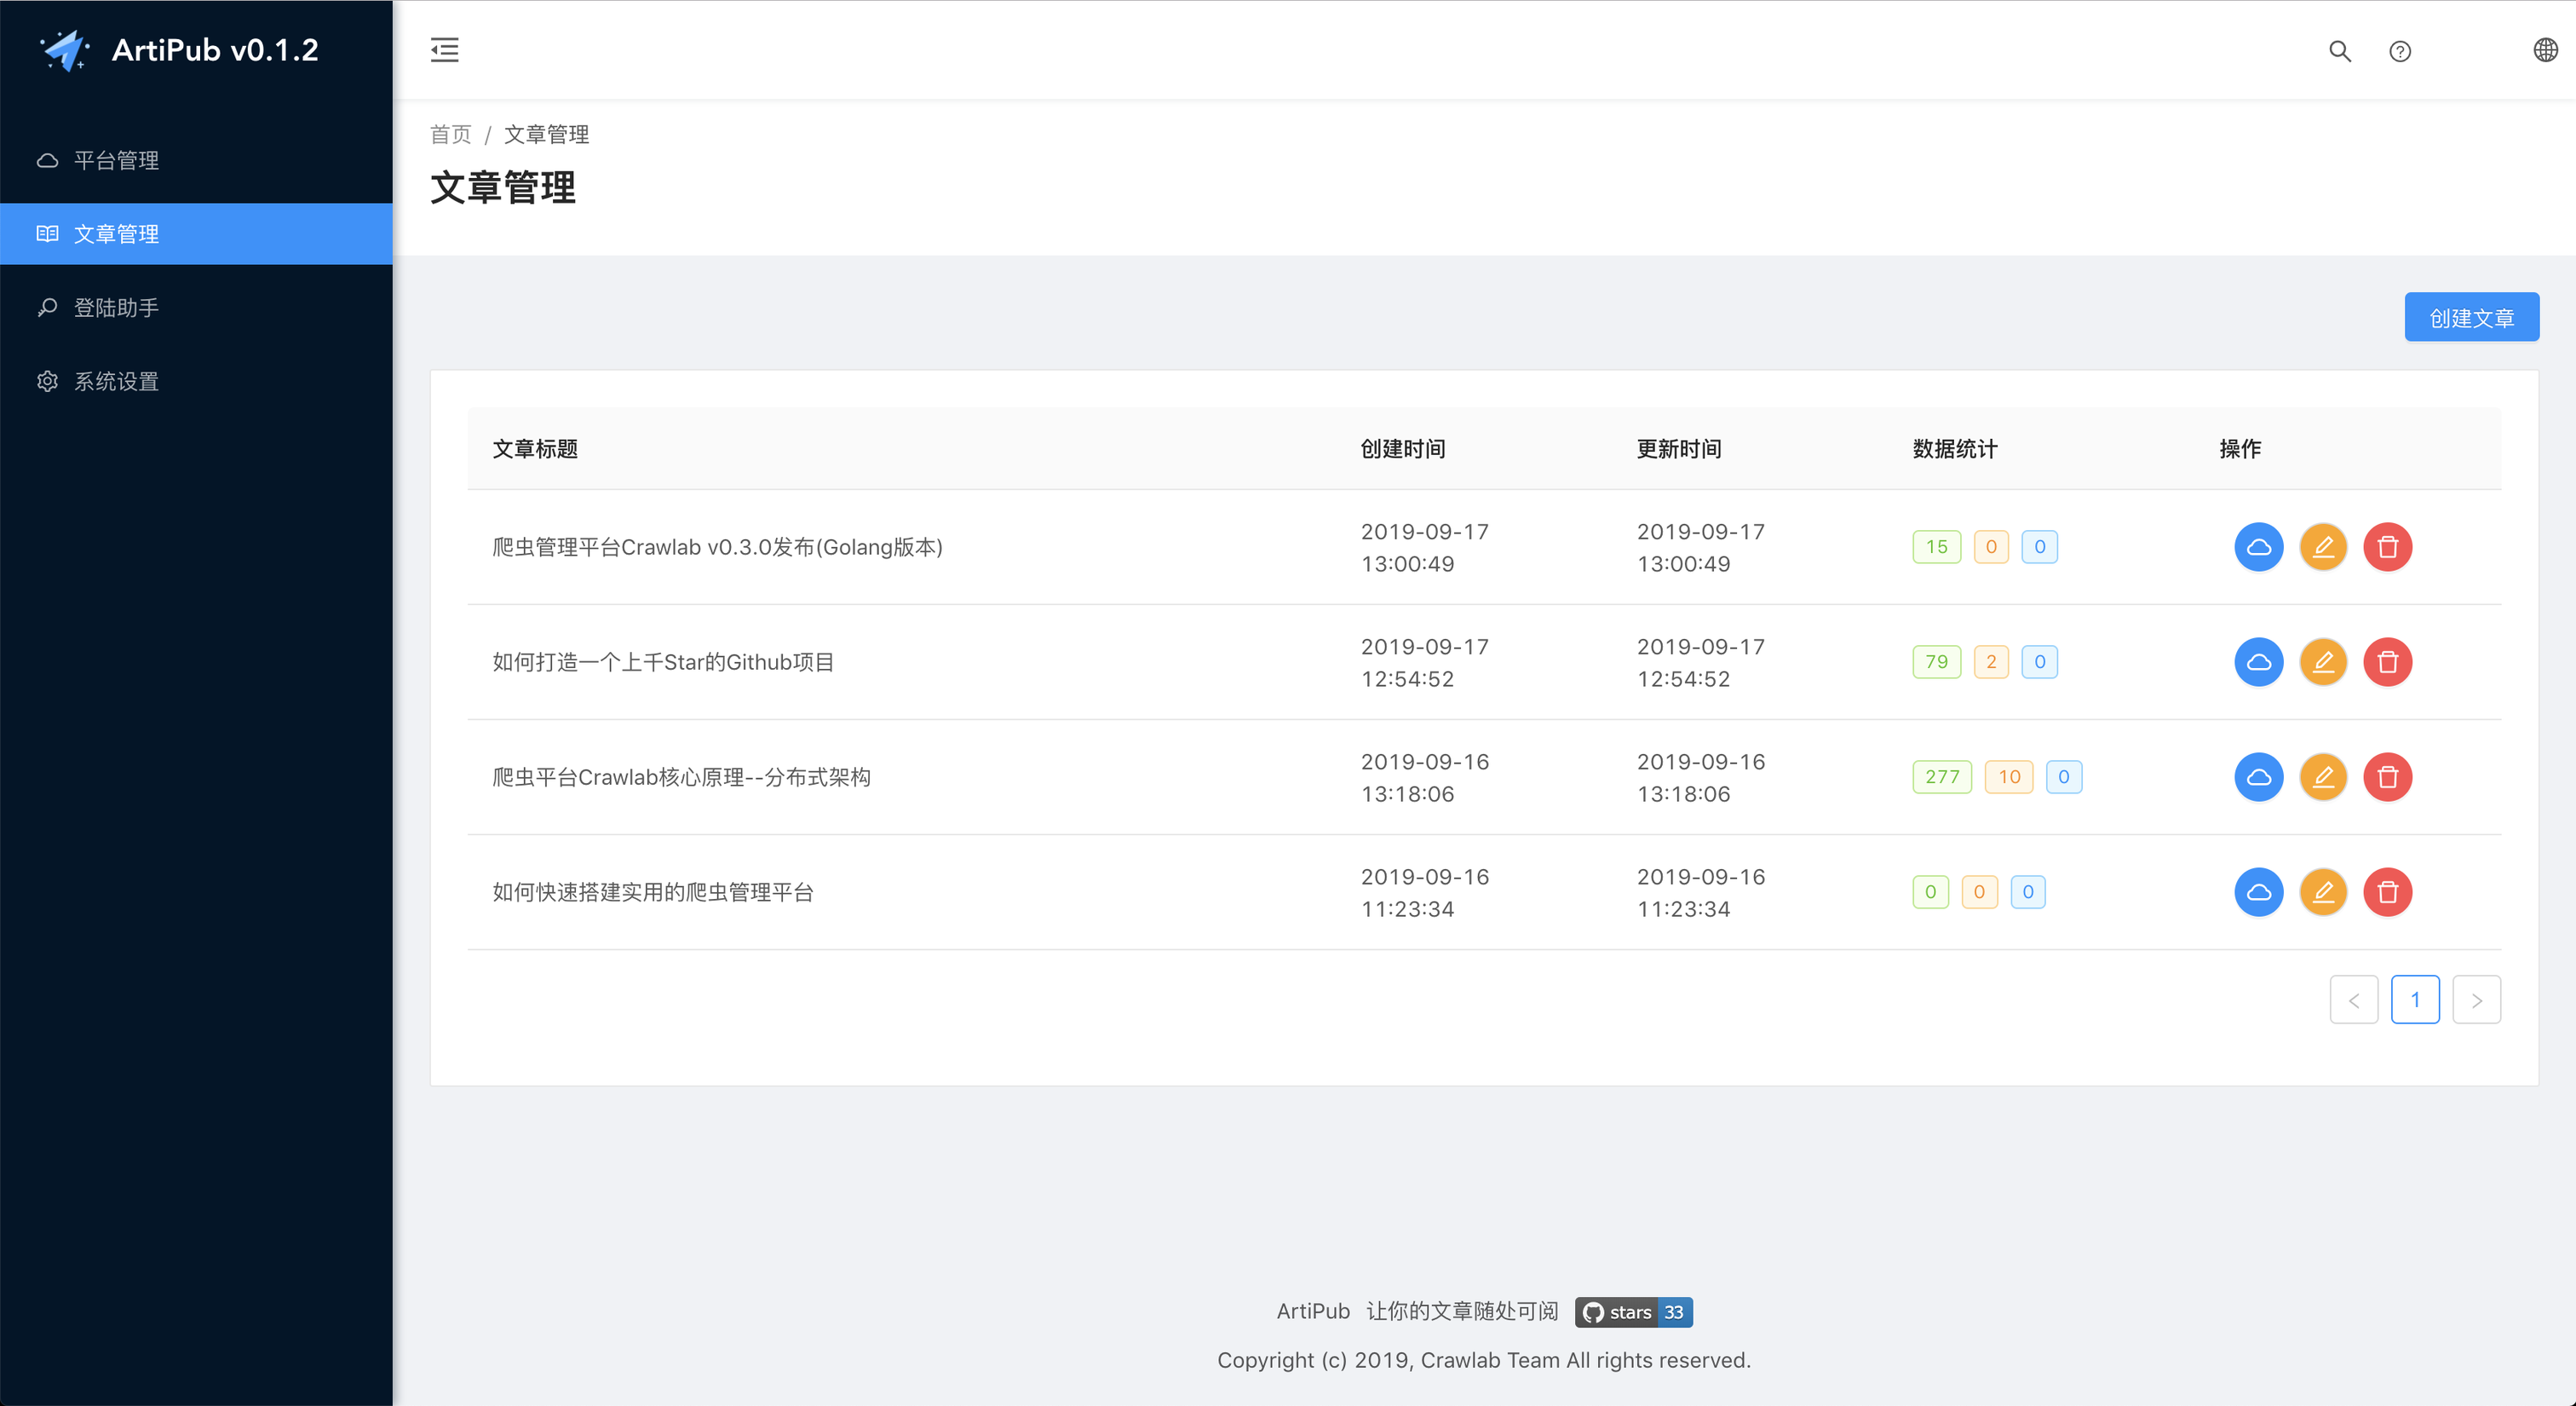This screenshot has width=2576, height=1406.
Task: Click the GitHub stars badge in footer
Action: tap(1632, 1312)
